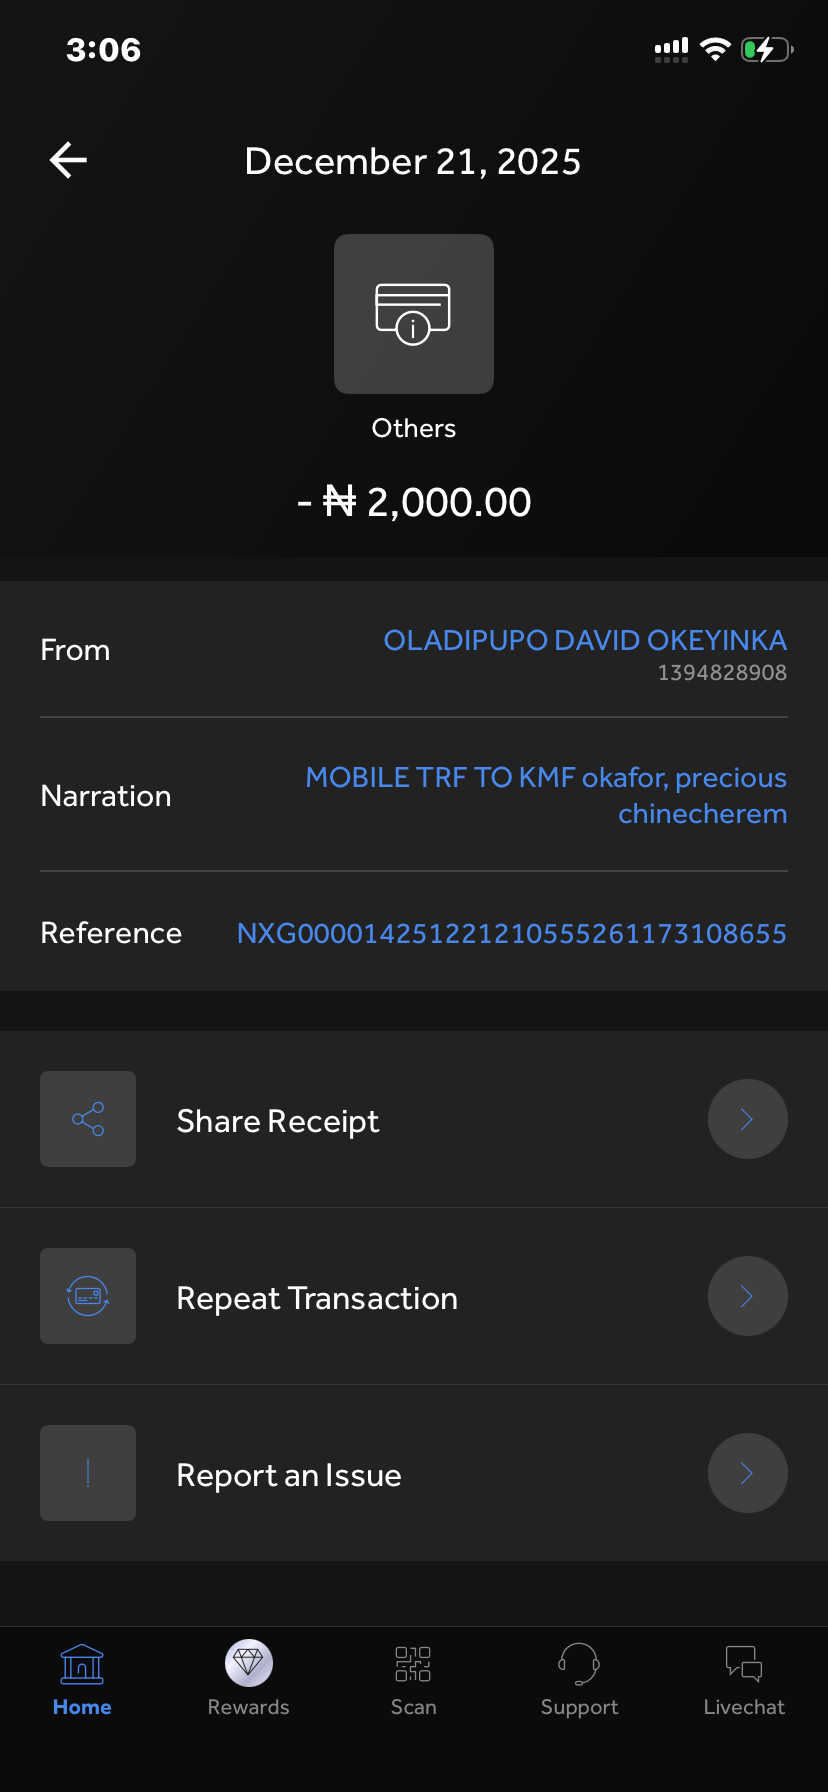Tap the NXG transaction reference number
The width and height of the screenshot is (828, 1792).
pos(511,933)
